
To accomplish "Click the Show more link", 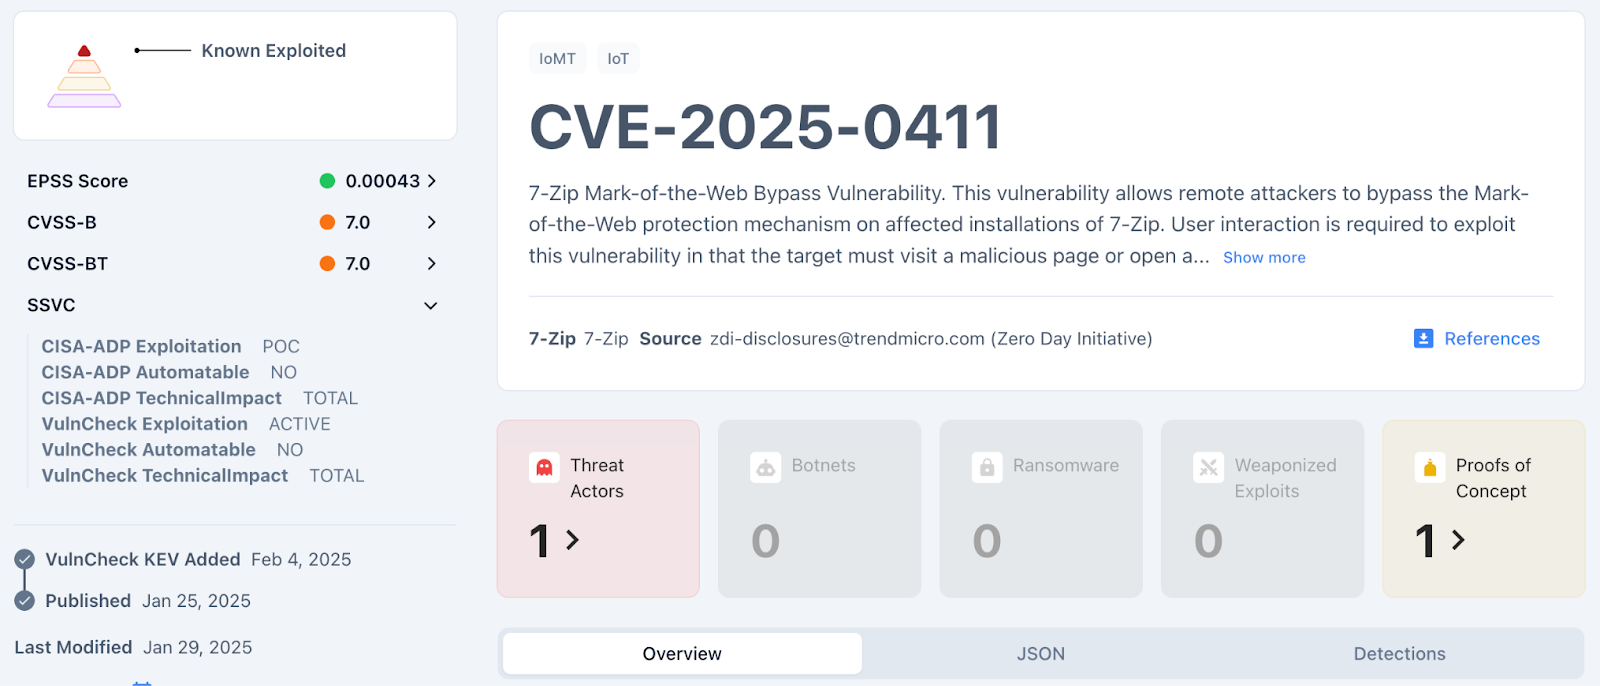I will point(1263,257).
